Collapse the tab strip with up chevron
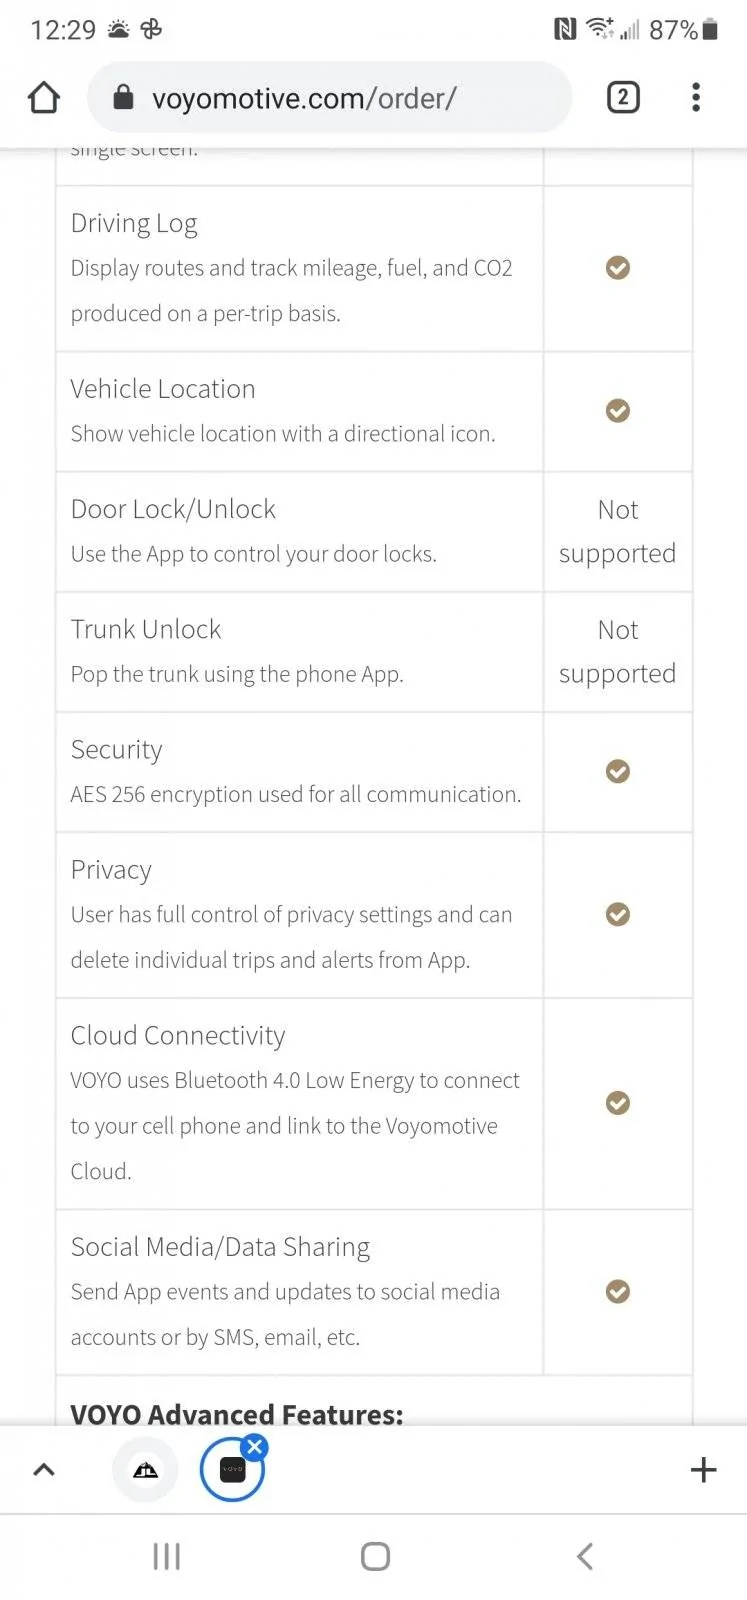 click(44, 1469)
